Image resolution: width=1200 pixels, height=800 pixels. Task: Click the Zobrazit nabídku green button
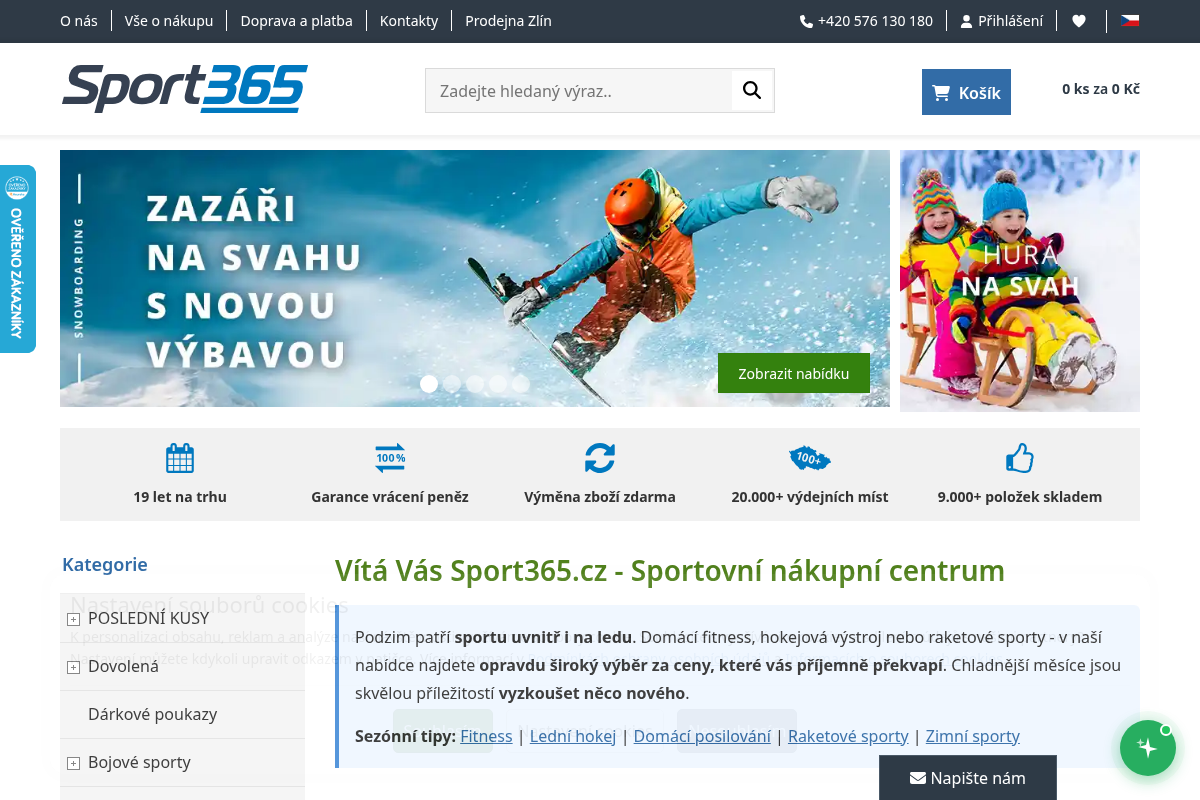click(794, 373)
